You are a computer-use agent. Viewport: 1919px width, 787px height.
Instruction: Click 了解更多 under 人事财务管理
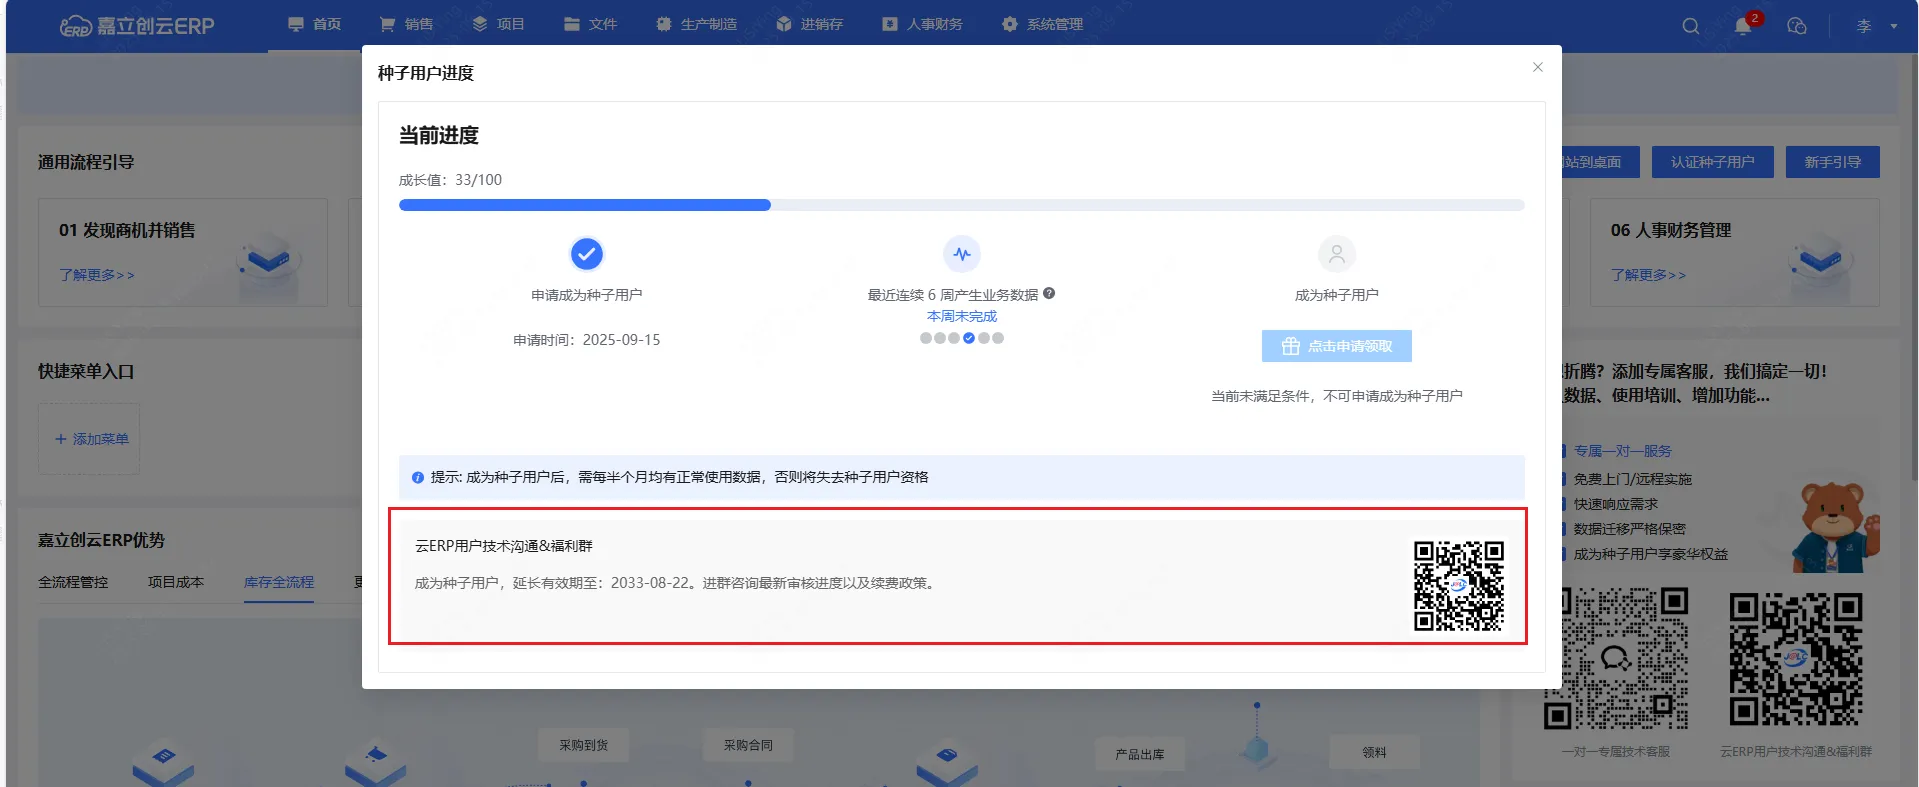[x=1648, y=275]
